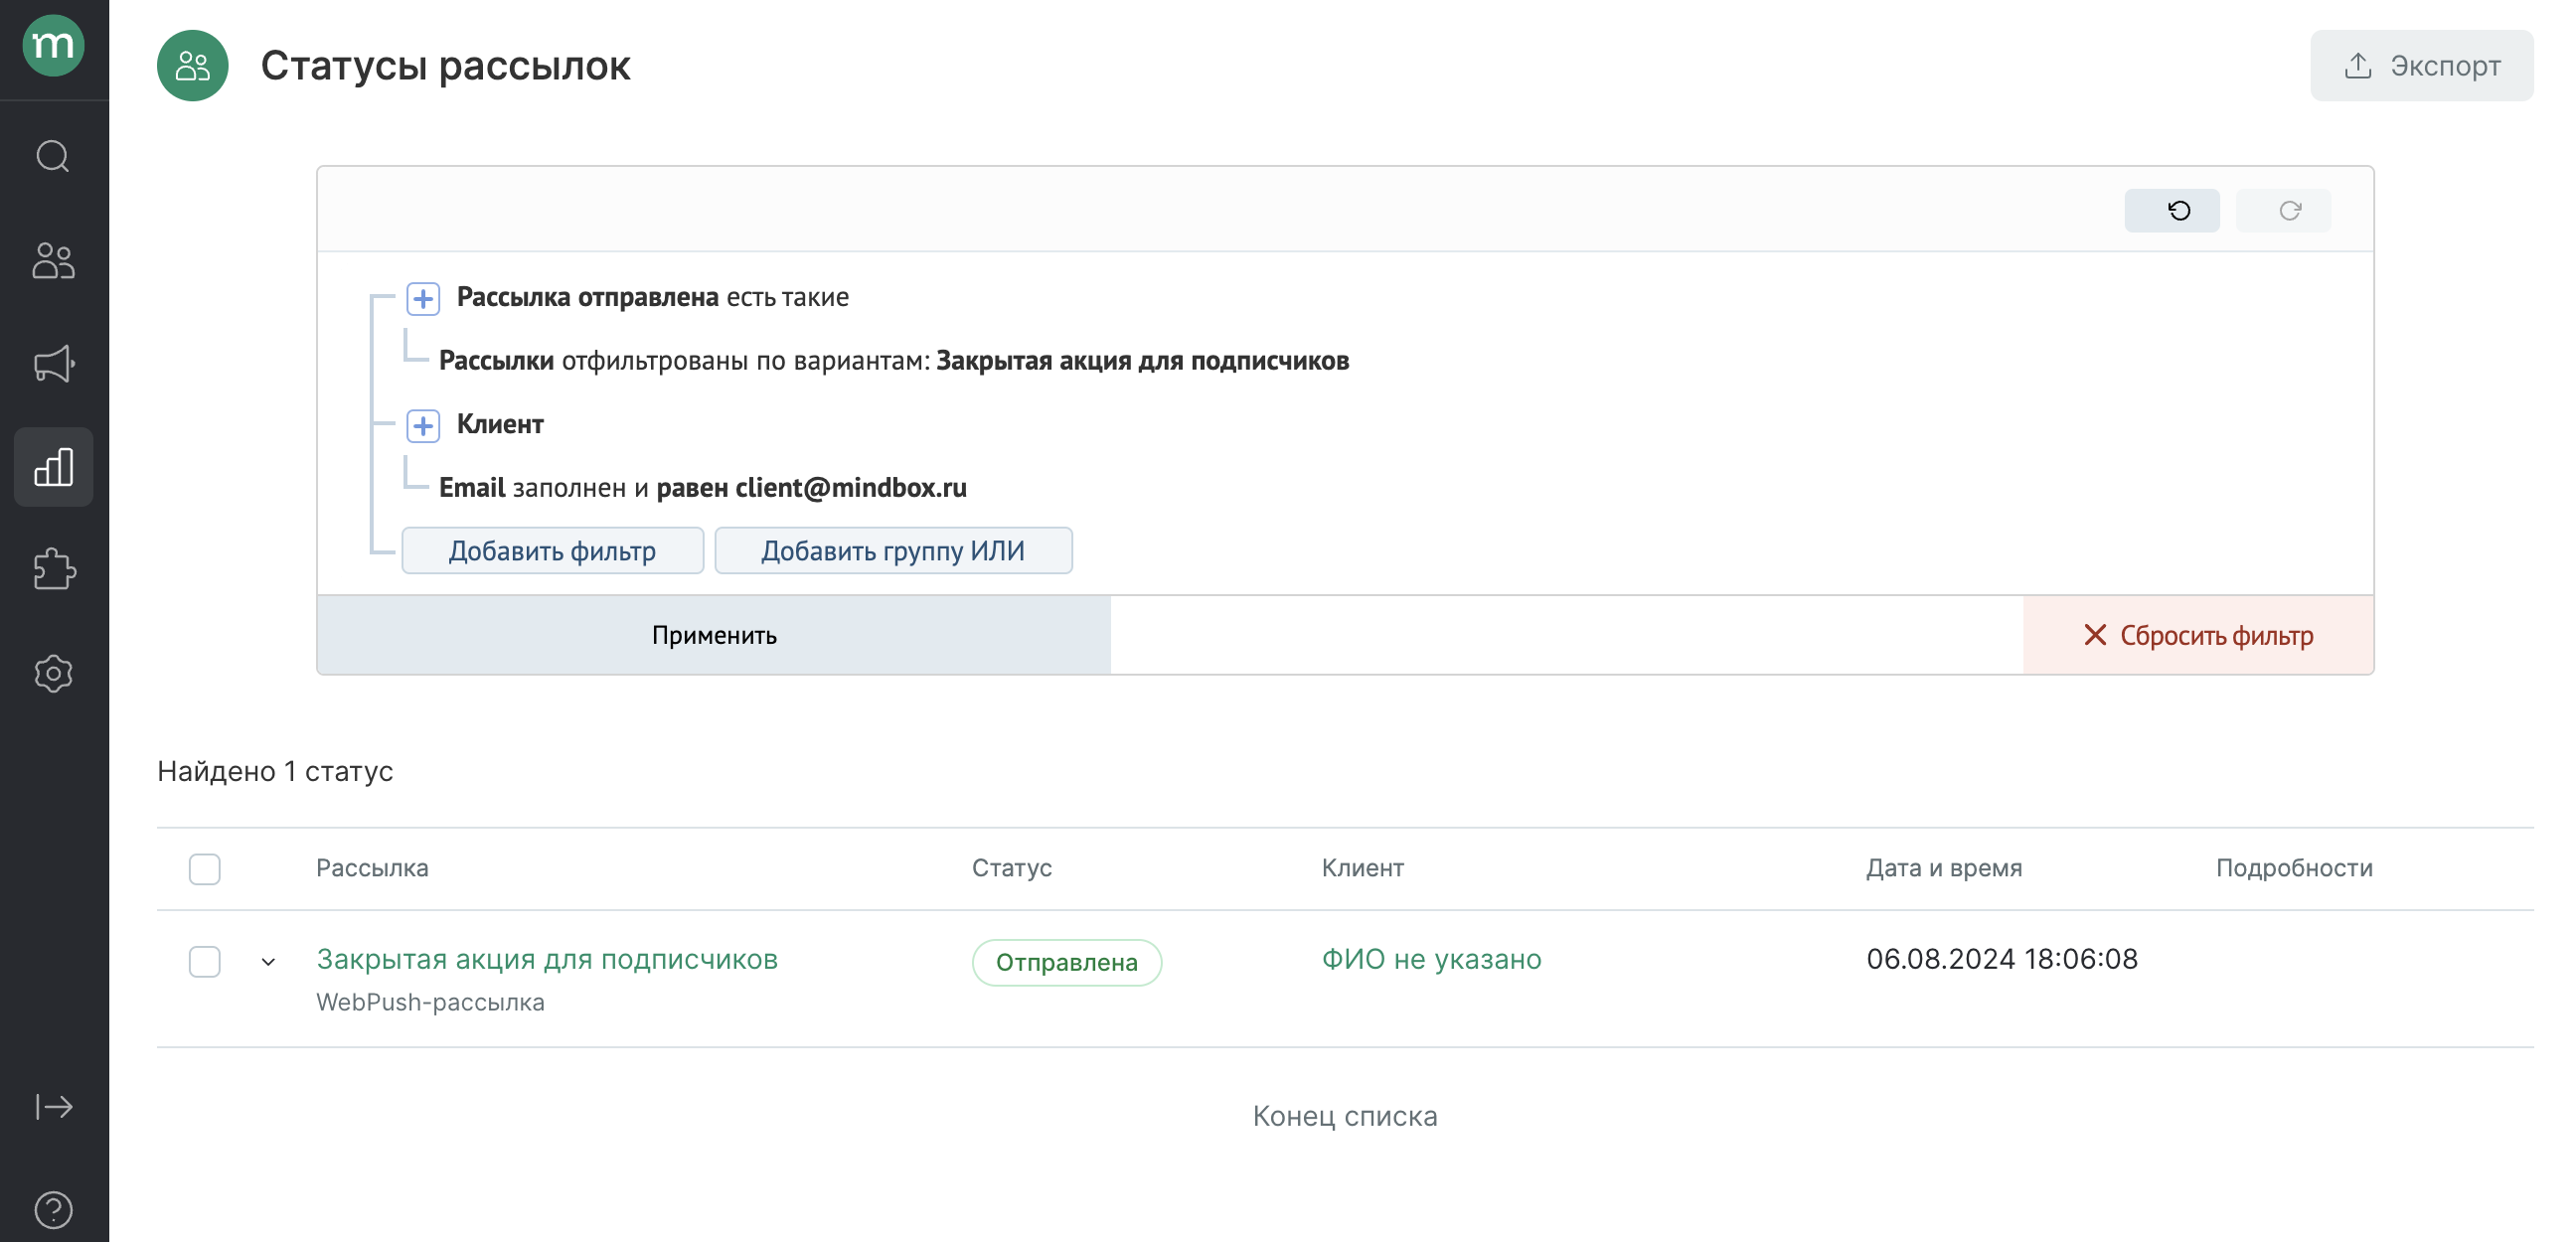Click the 'Статусы рассылок' page title
The height and width of the screenshot is (1242, 2576).
(445, 66)
